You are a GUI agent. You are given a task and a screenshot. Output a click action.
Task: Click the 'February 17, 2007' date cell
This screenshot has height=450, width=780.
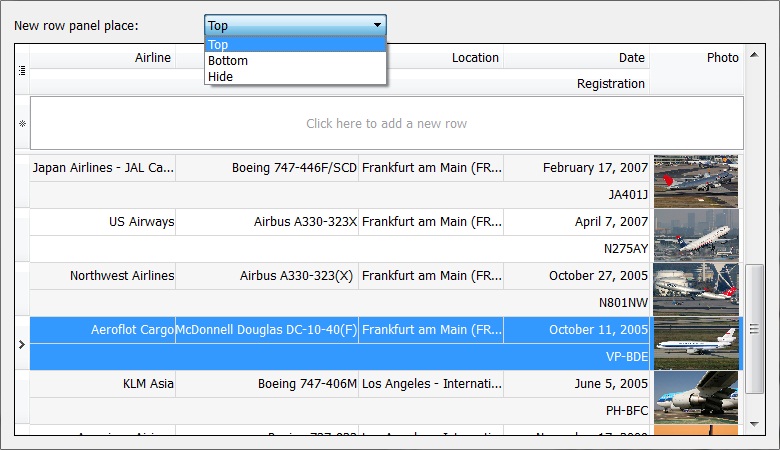coord(577,168)
